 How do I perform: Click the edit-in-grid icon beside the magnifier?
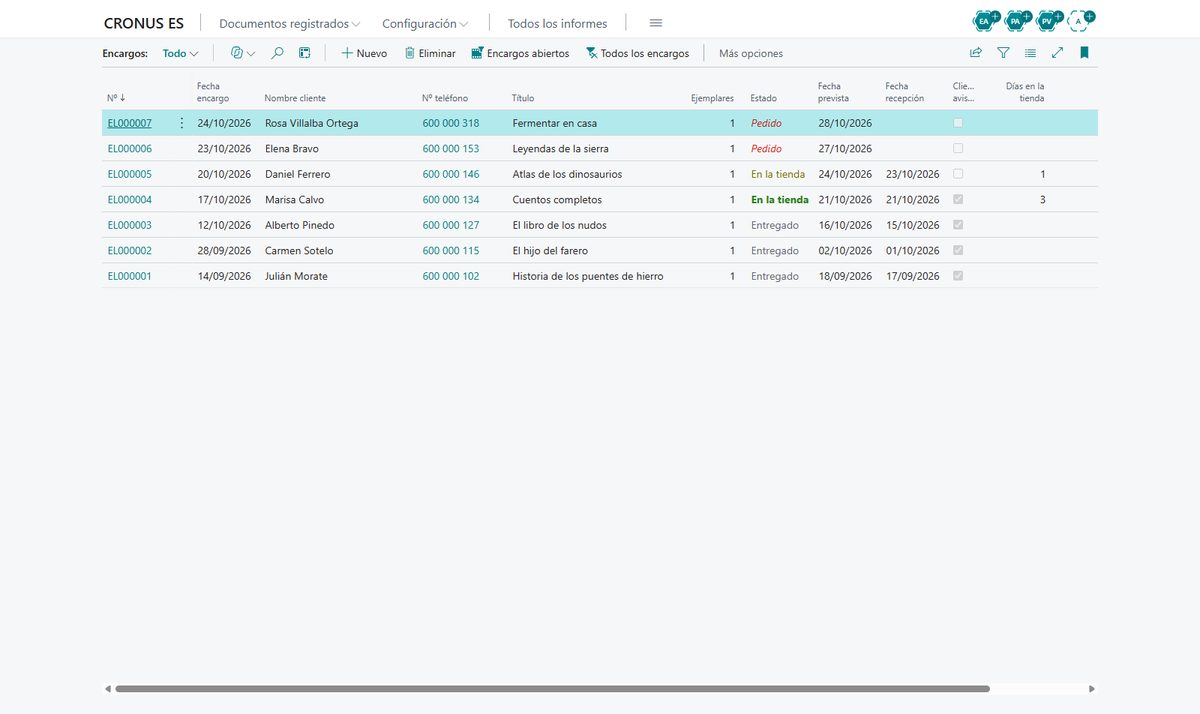305,53
